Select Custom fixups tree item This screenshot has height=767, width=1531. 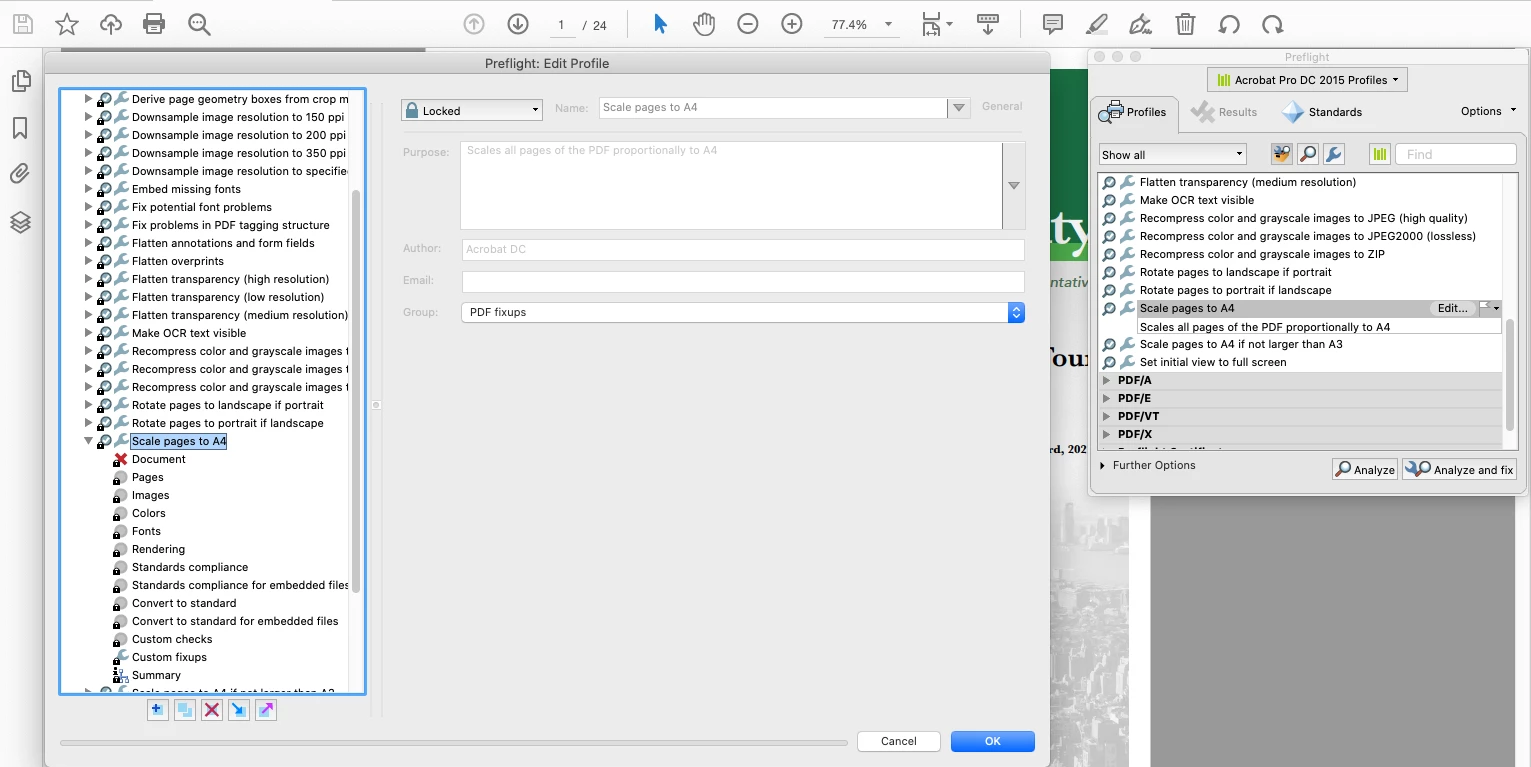tap(169, 657)
